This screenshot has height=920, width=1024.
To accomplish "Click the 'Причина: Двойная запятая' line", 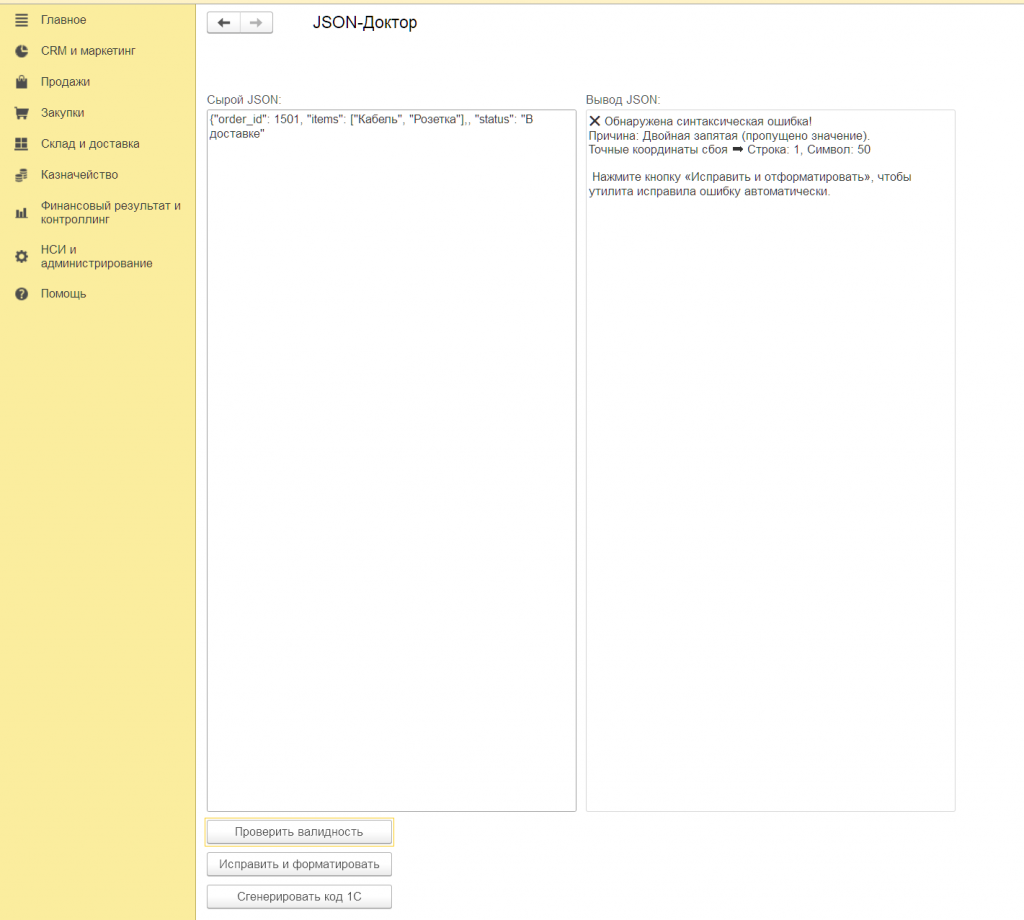I will (x=729, y=136).
